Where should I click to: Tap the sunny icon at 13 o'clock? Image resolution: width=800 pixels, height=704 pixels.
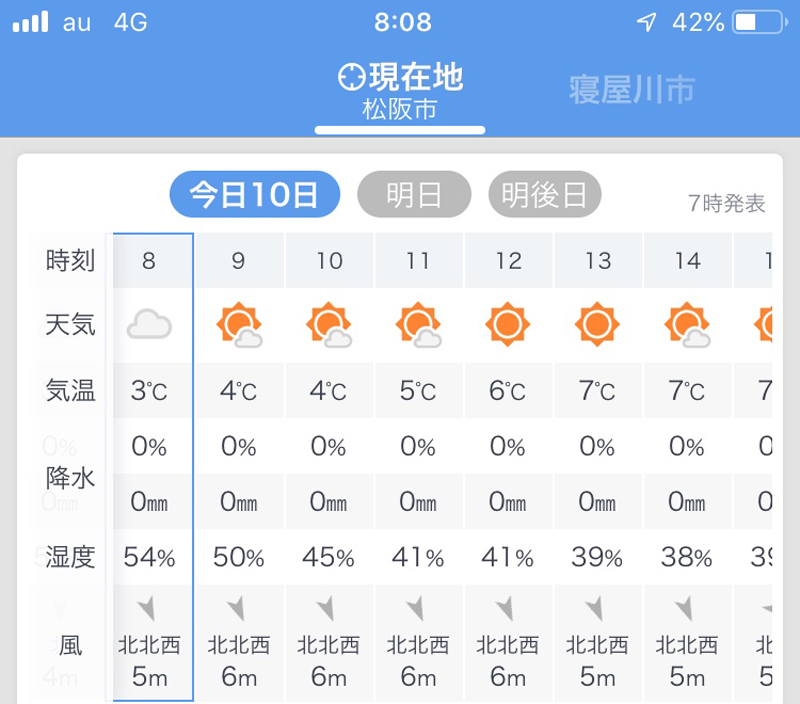tap(597, 324)
